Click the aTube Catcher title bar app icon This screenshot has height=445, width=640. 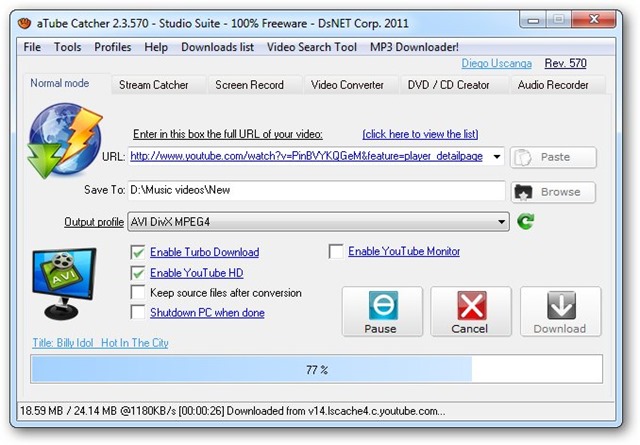pos(25,23)
